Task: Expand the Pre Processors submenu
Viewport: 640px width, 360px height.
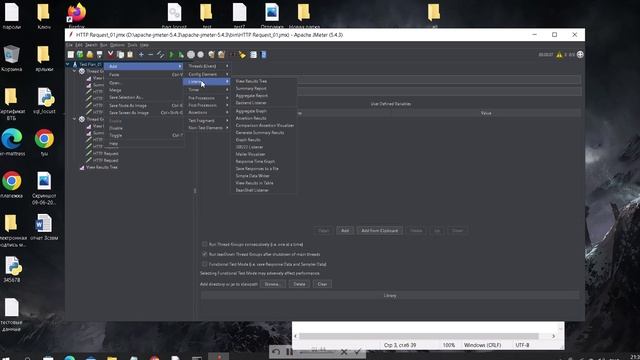Action: click(208, 98)
